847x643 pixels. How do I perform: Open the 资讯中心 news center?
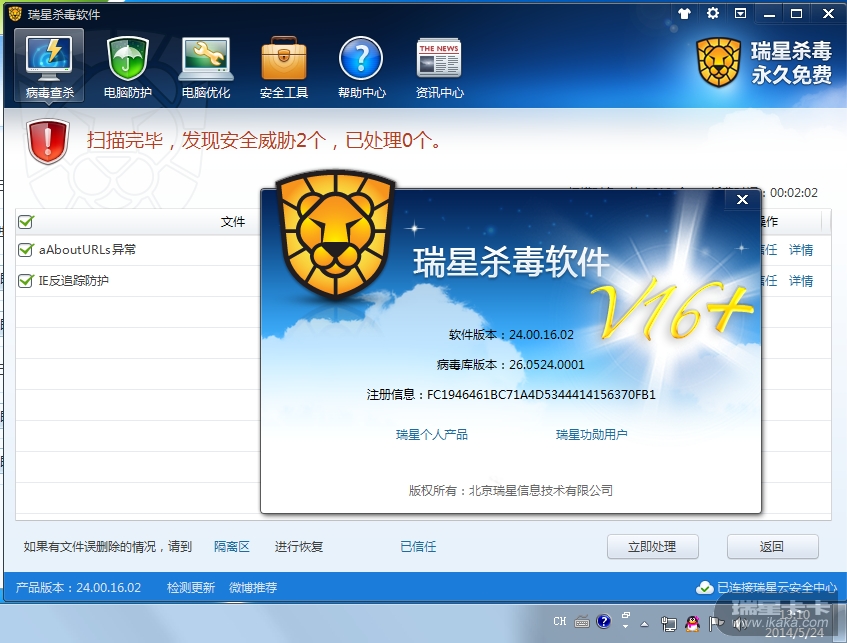point(439,68)
